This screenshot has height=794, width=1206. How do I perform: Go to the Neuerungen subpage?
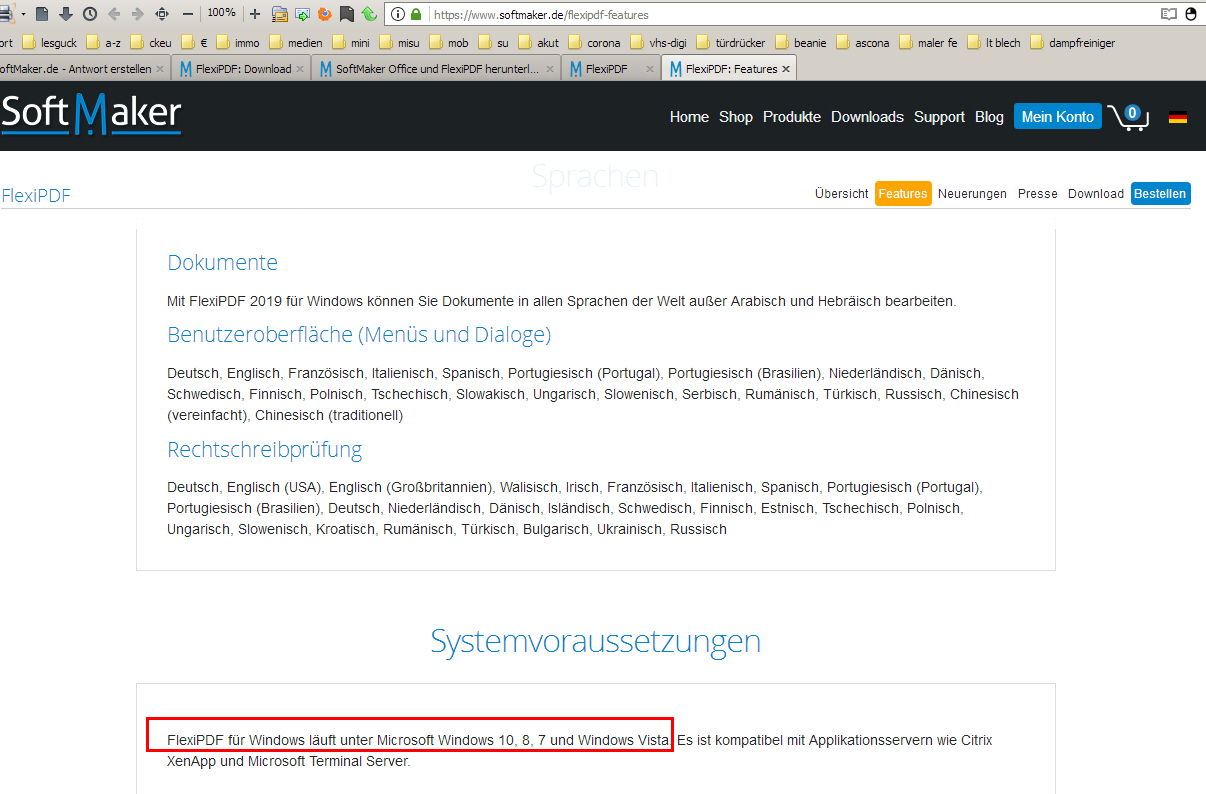pyautogui.click(x=972, y=194)
